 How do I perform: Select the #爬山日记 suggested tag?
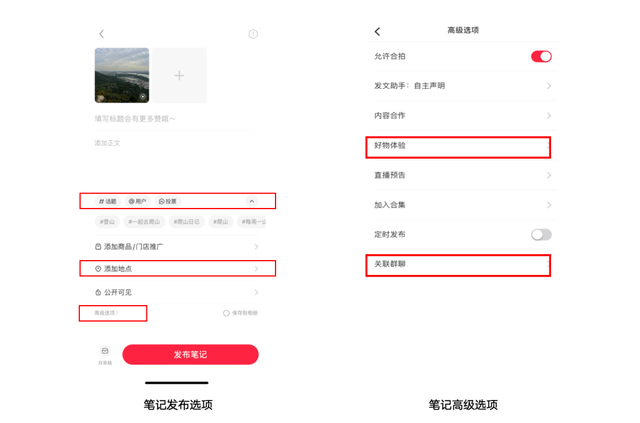pos(187,222)
